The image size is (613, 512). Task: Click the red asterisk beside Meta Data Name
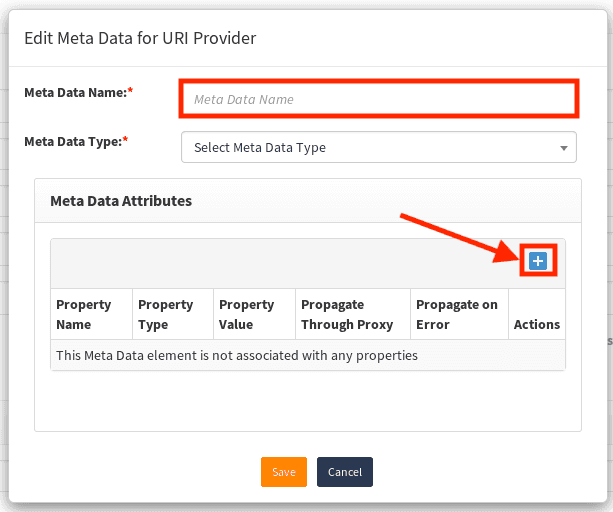(131, 92)
